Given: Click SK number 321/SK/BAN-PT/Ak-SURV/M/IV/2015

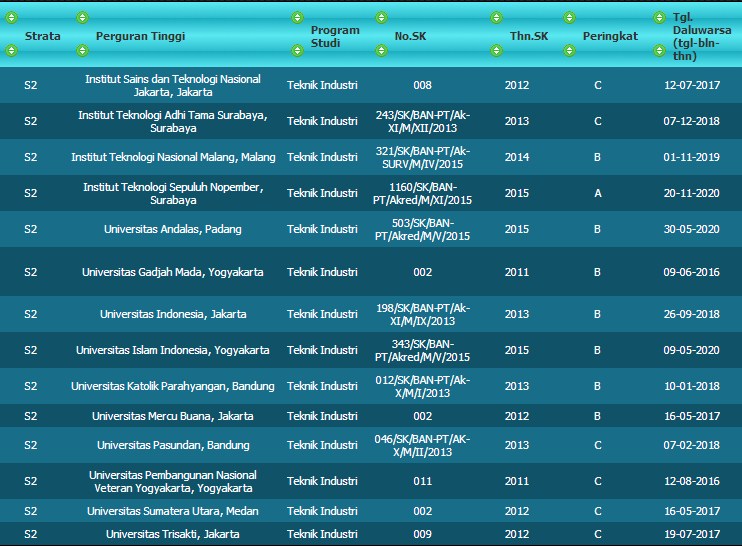Looking at the screenshot, I should pyautogui.click(x=423, y=157).
